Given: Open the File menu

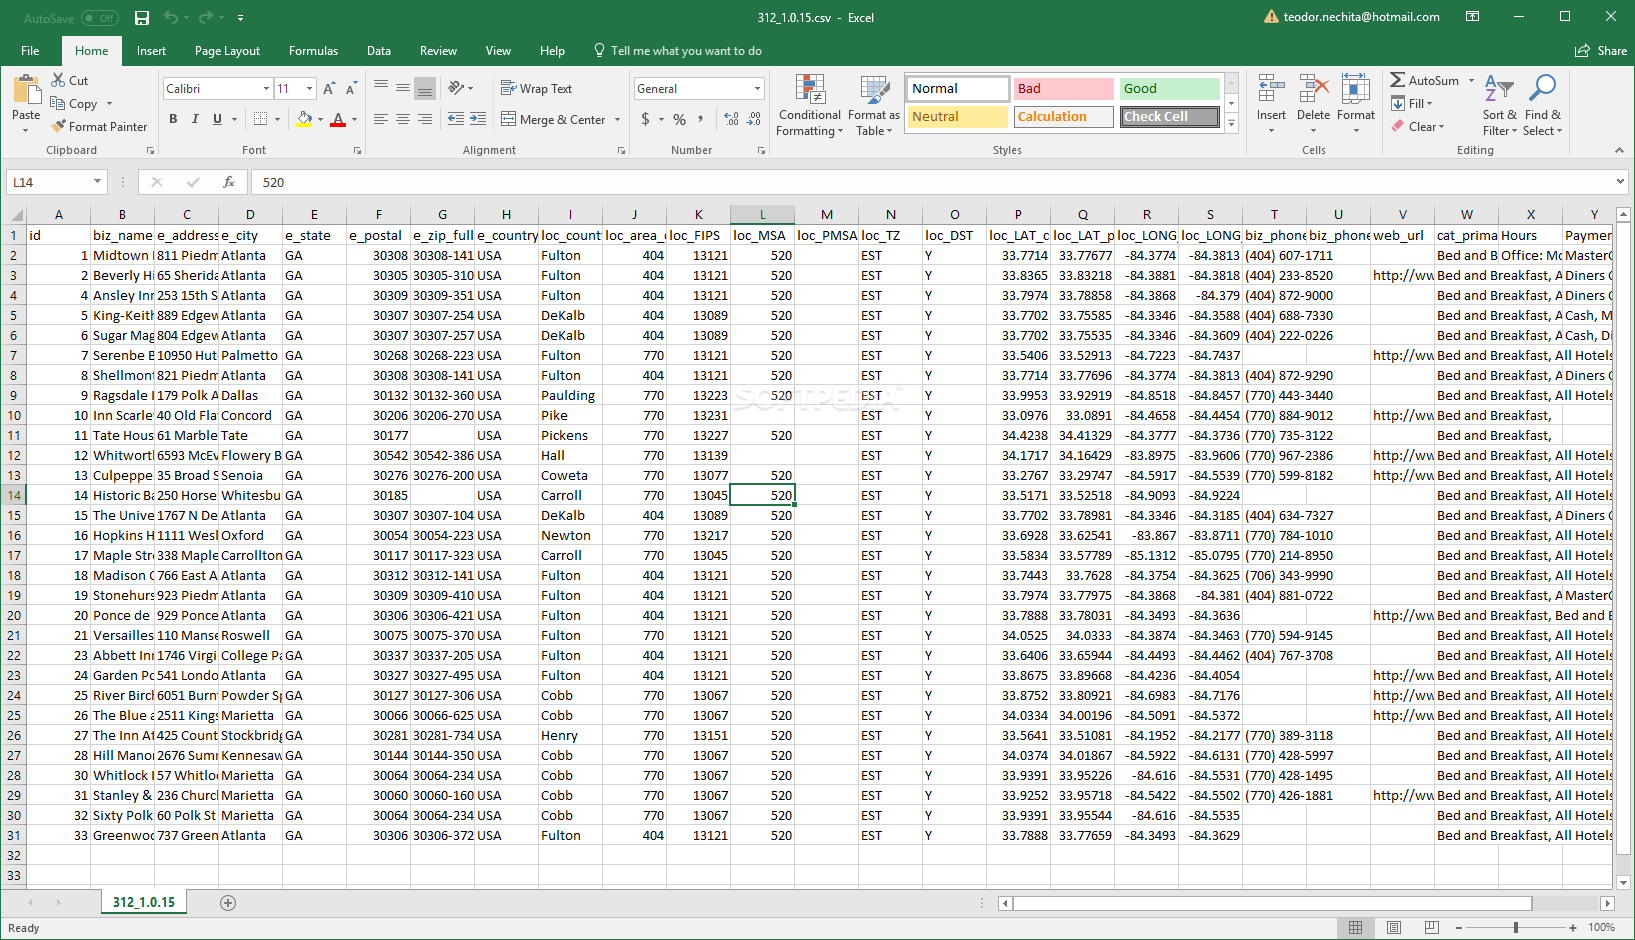Looking at the screenshot, I should click(x=30, y=51).
